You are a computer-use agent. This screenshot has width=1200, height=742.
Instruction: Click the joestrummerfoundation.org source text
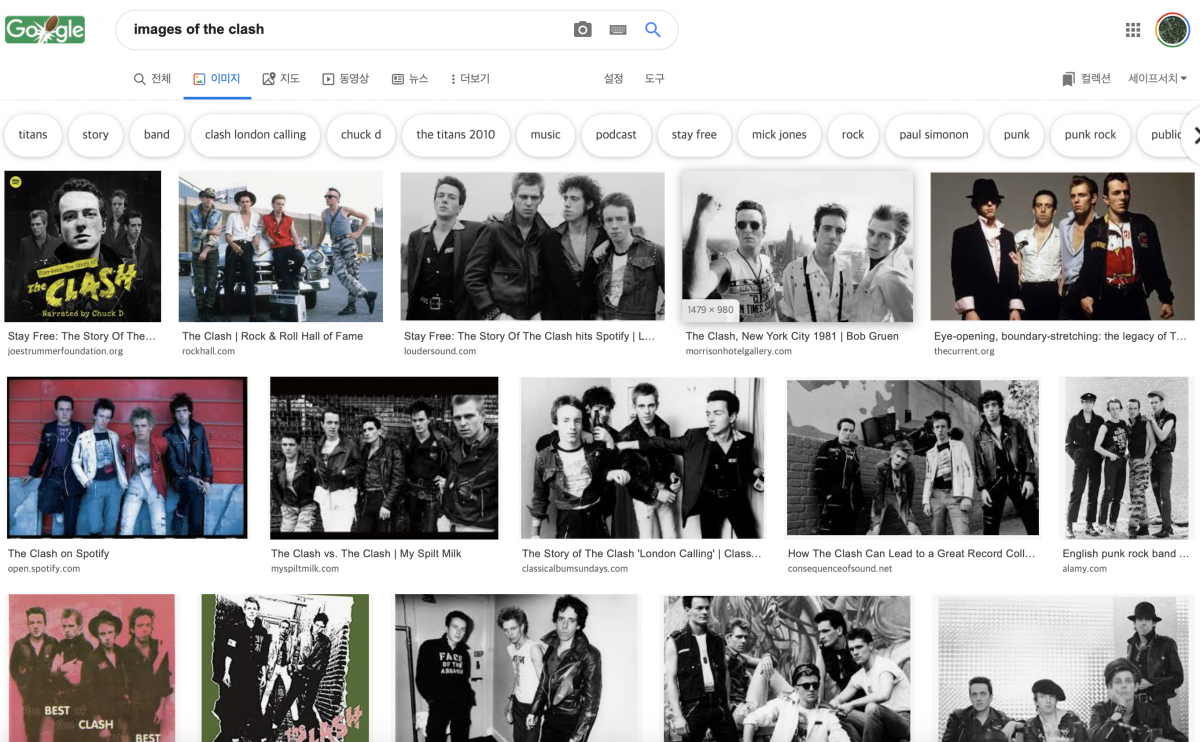pyautogui.click(x=65, y=351)
